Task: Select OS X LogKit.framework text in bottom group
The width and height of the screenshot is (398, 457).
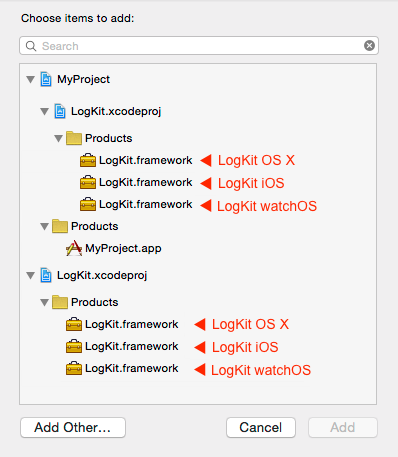Action: click(x=132, y=324)
